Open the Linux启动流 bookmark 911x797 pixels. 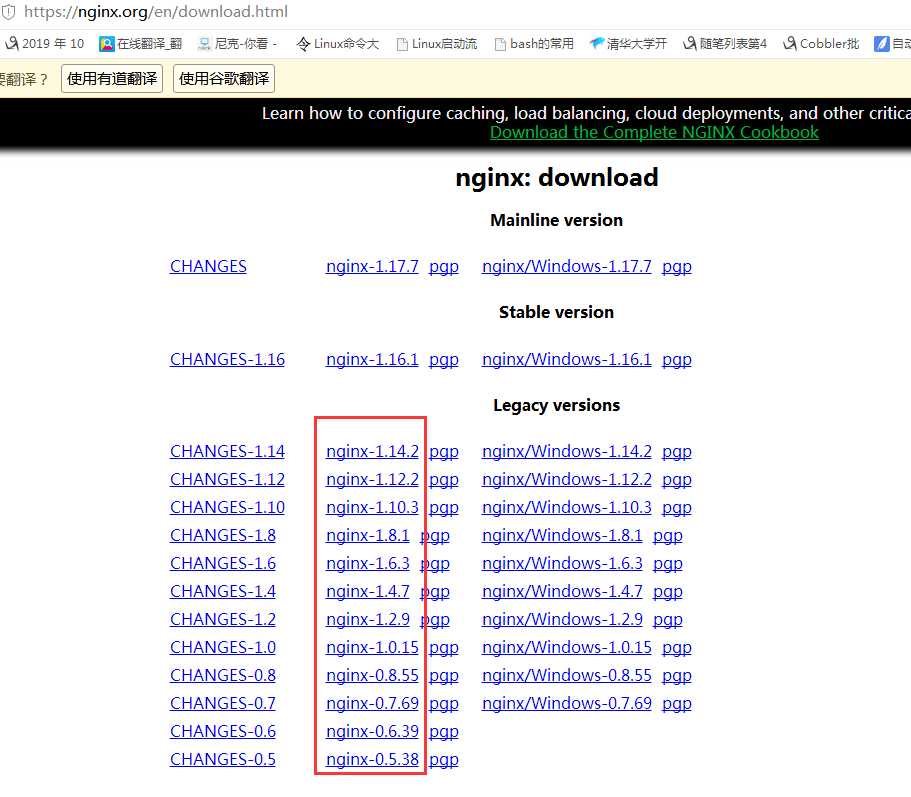coord(436,44)
